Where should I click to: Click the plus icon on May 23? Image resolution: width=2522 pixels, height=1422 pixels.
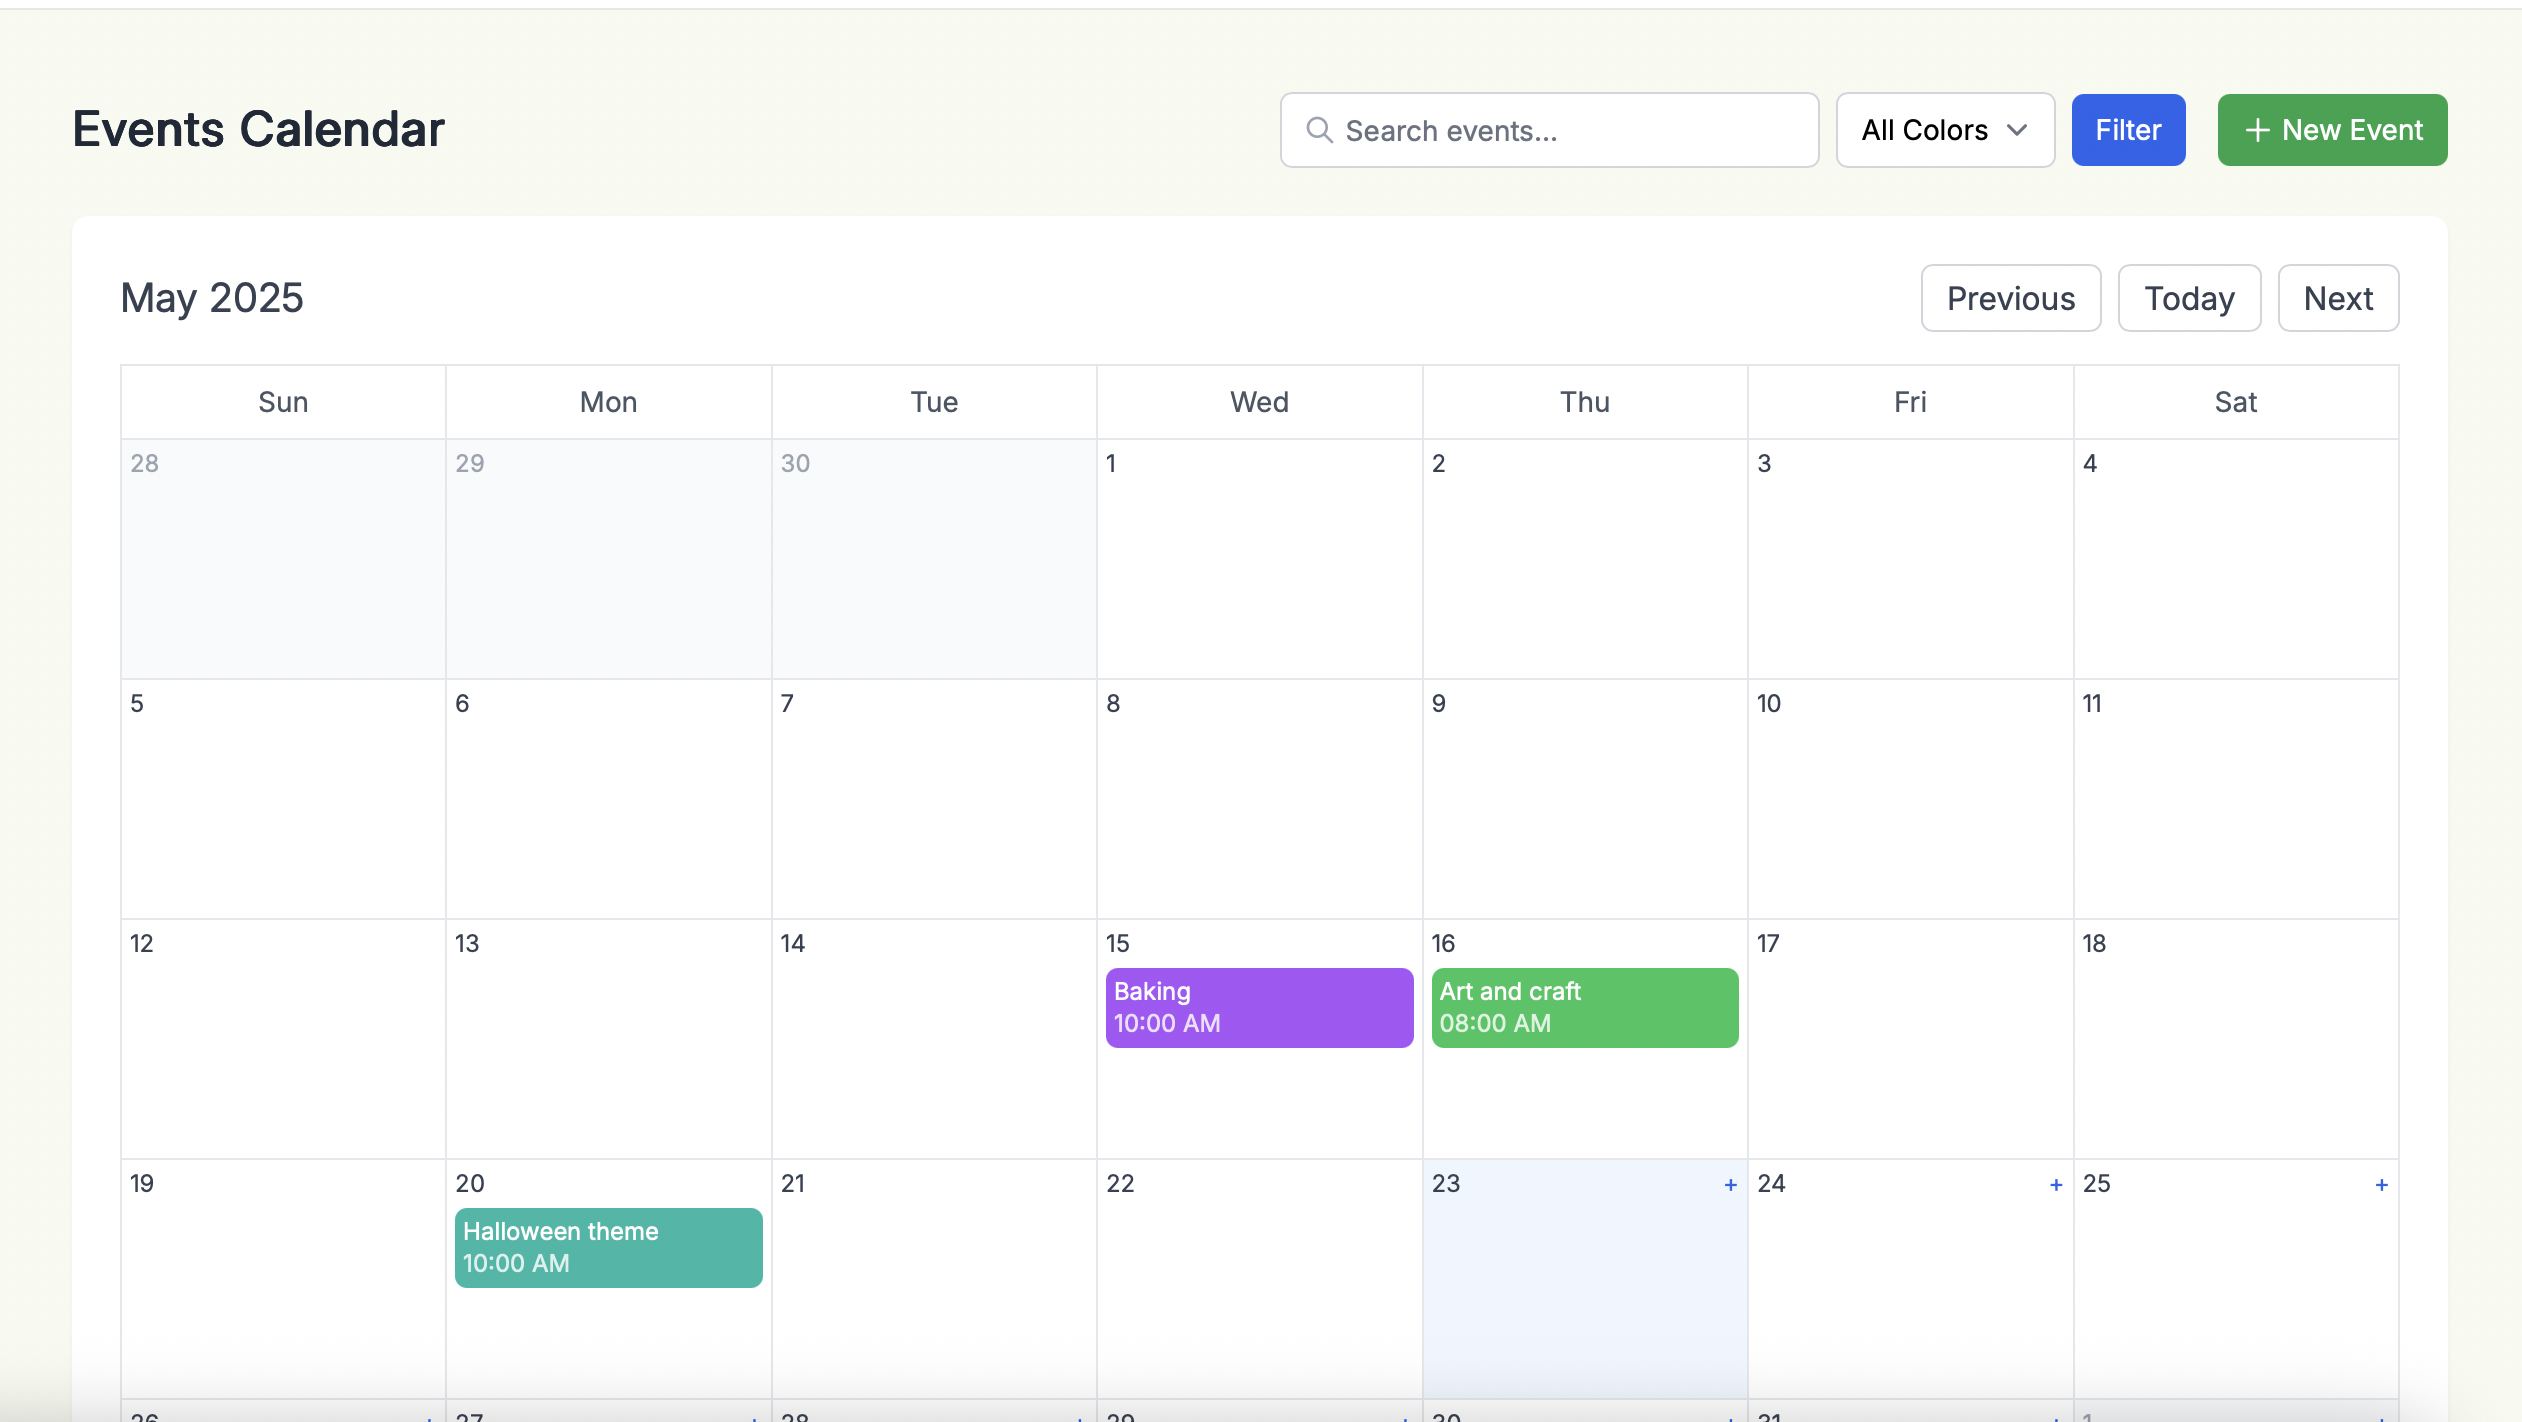pos(1730,1185)
